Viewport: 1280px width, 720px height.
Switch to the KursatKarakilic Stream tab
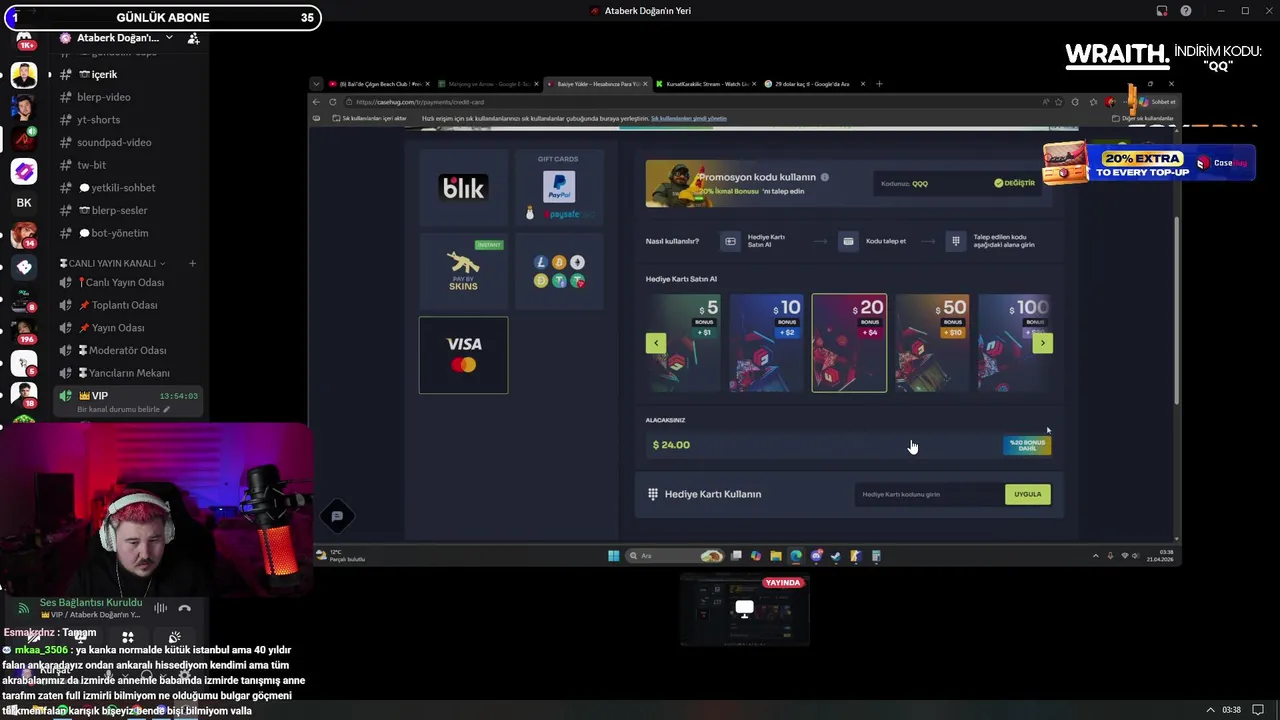pyautogui.click(x=706, y=84)
